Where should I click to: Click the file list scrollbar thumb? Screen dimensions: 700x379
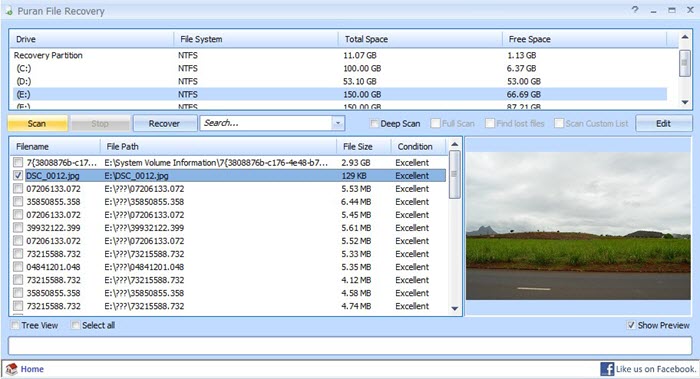click(454, 174)
